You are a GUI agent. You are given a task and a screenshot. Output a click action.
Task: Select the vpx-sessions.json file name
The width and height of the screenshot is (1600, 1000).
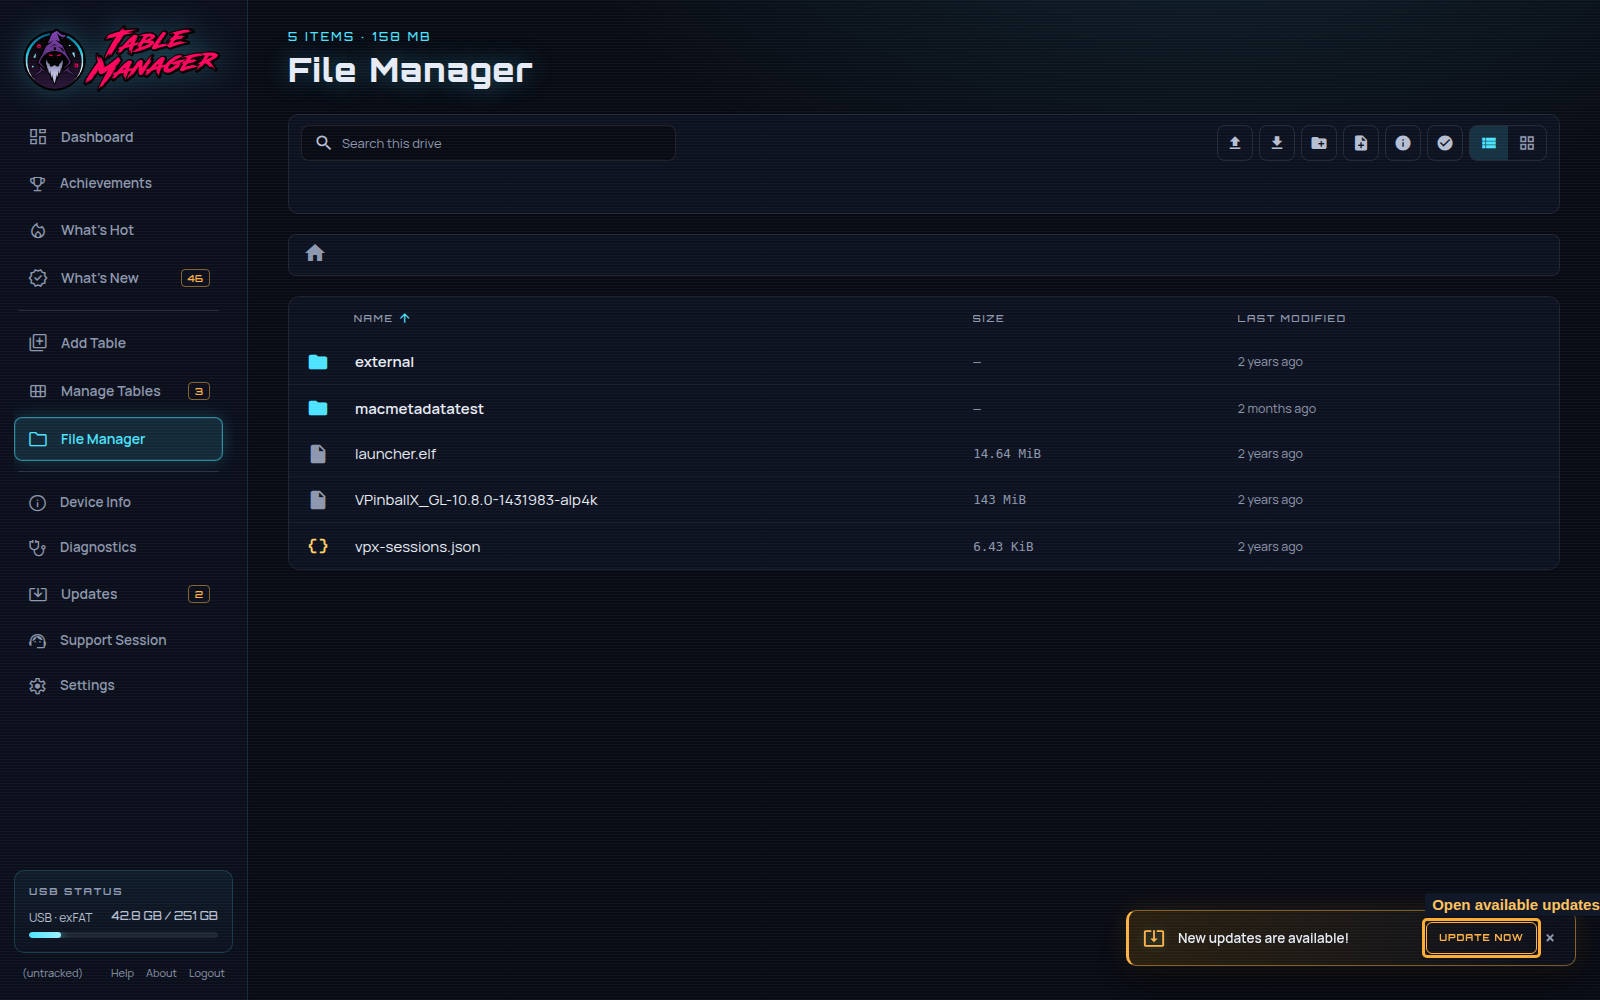point(417,547)
